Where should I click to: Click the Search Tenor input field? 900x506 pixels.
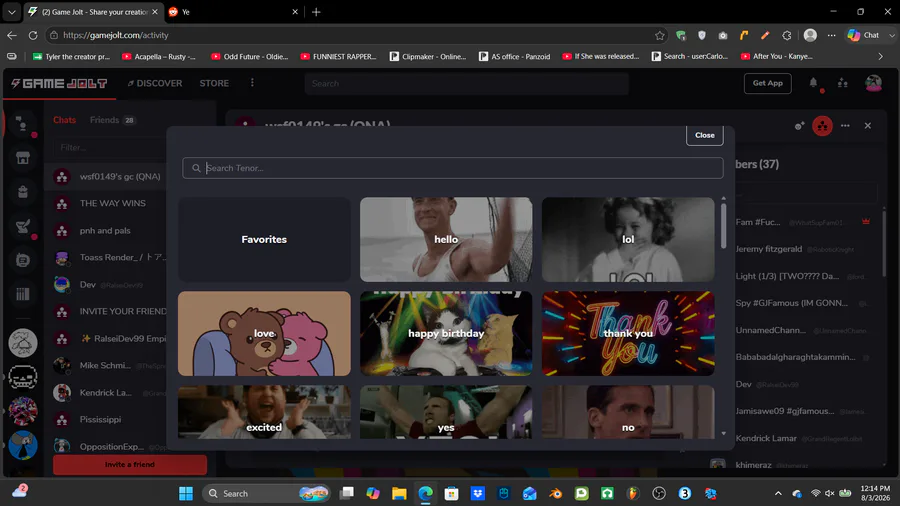pyautogui.click(x=453, y=168)
